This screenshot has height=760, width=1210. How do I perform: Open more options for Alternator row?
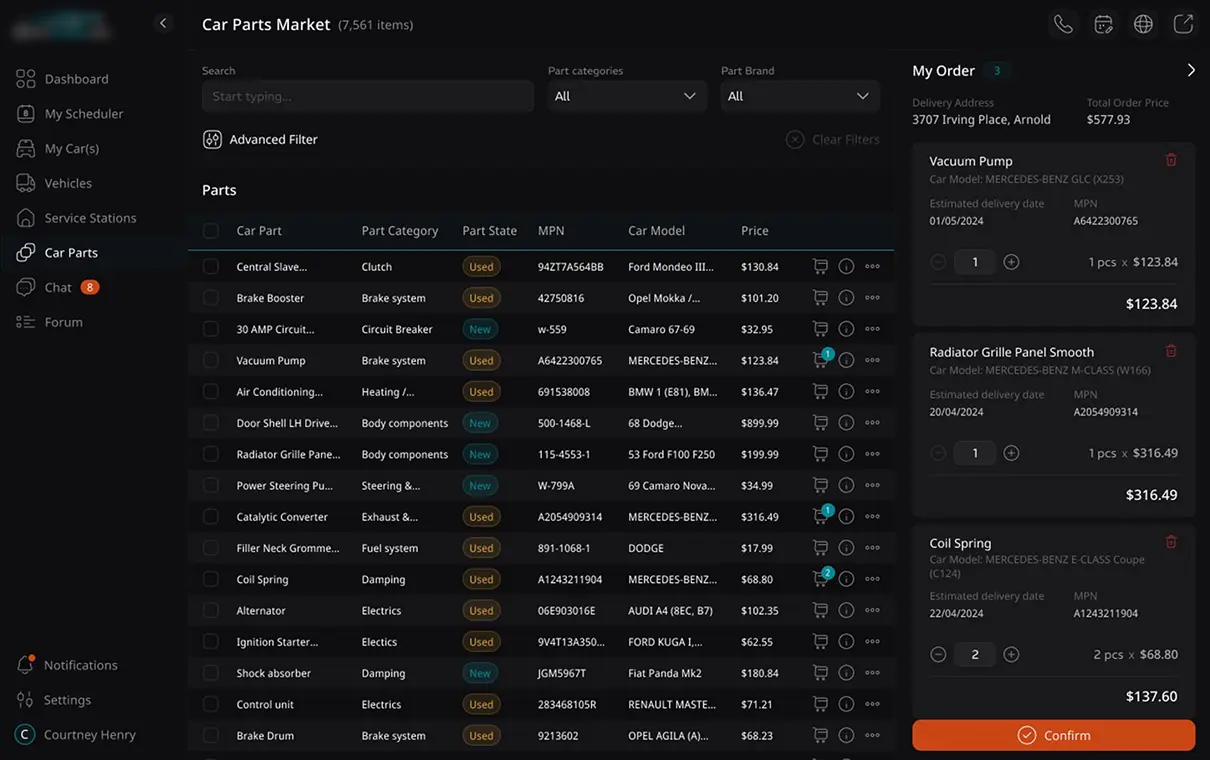[x=872, y=610]
